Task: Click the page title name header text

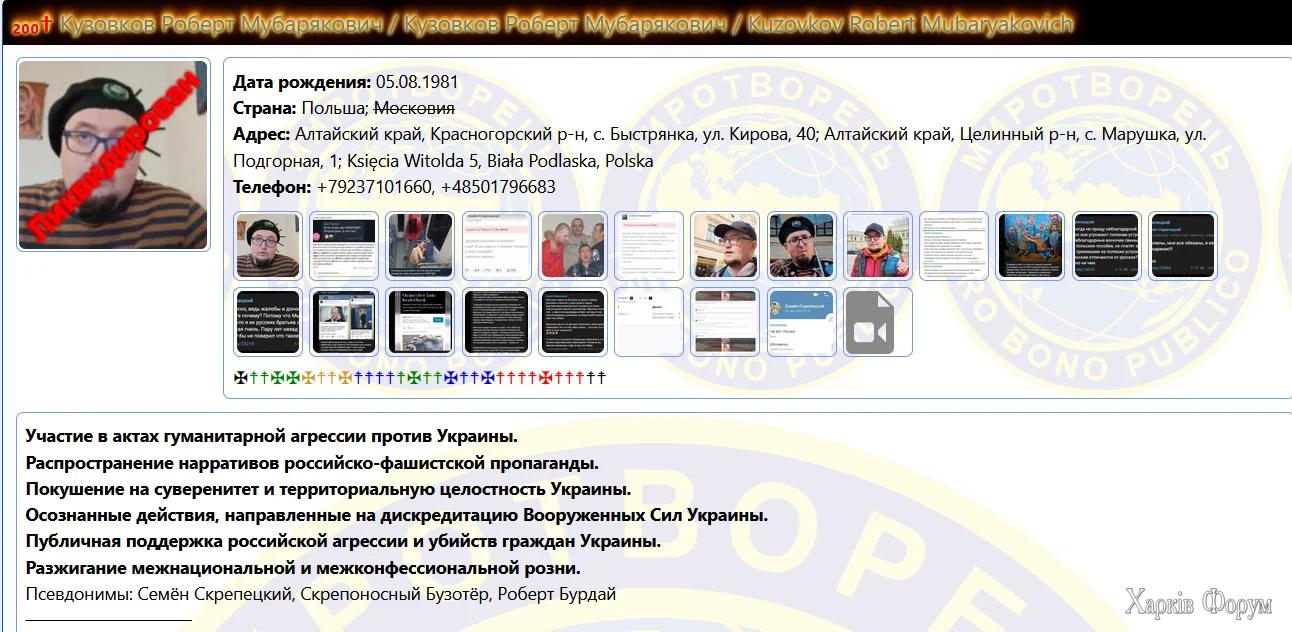Action: point(567,23)
